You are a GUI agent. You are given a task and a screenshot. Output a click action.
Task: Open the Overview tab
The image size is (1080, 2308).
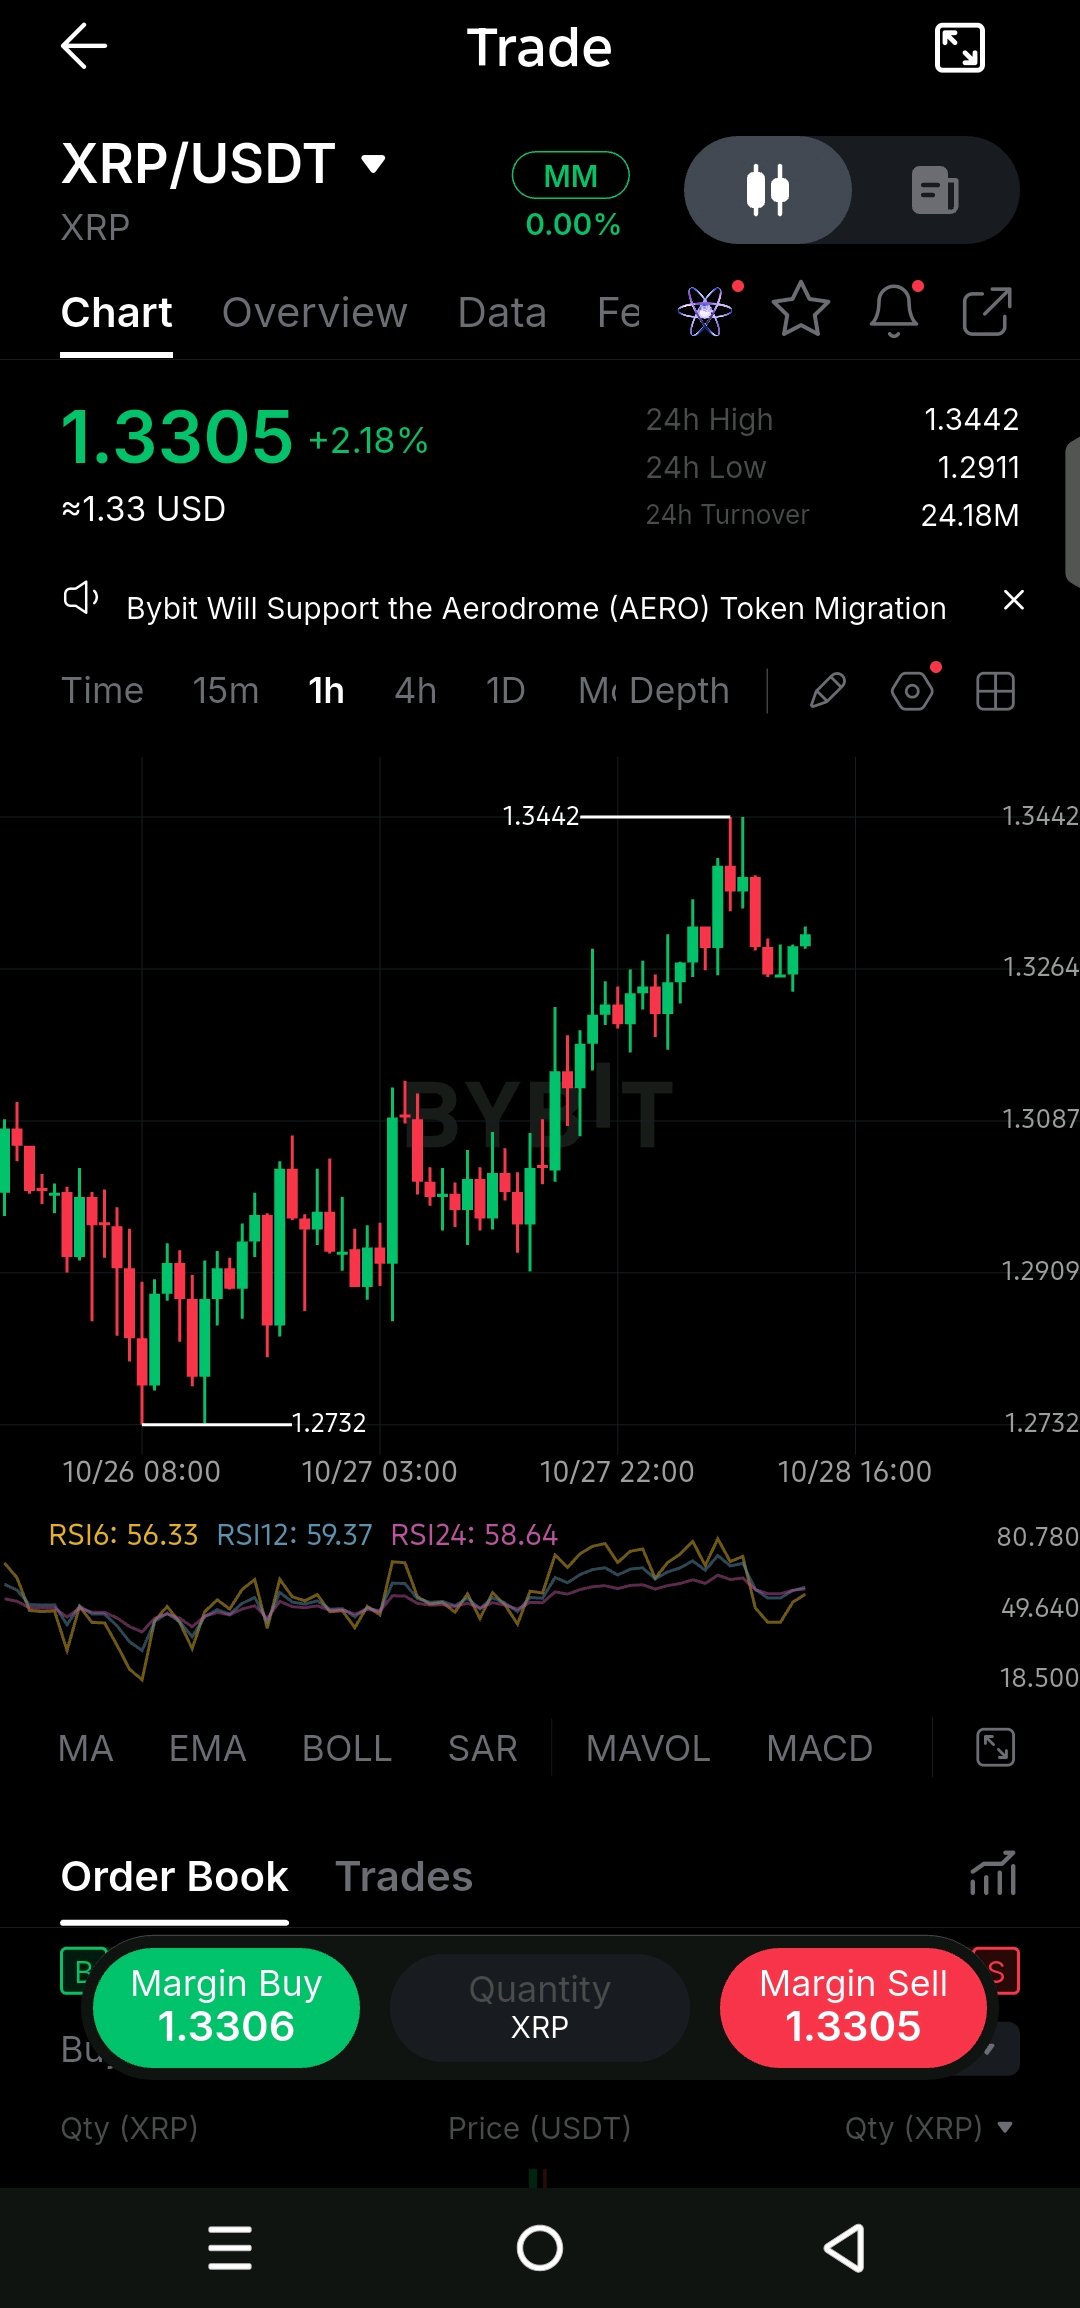(x=315, y=313)
